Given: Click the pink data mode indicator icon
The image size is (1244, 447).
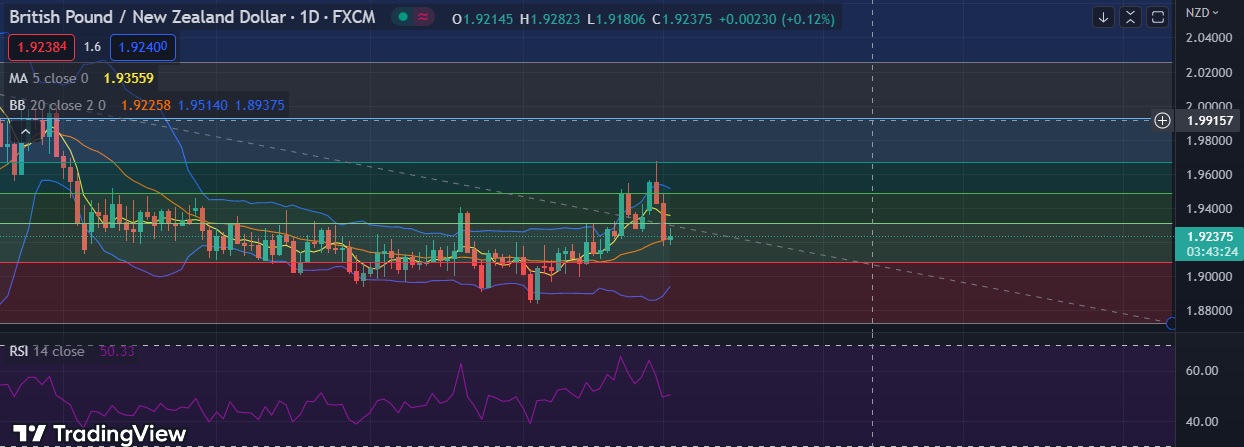Looking at the screenshot, I should point(424,17).
